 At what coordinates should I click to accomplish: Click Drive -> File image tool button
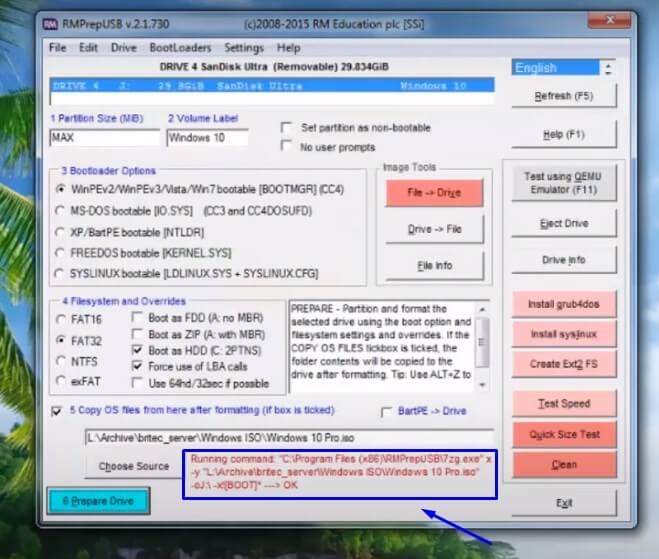click(435, 229)
